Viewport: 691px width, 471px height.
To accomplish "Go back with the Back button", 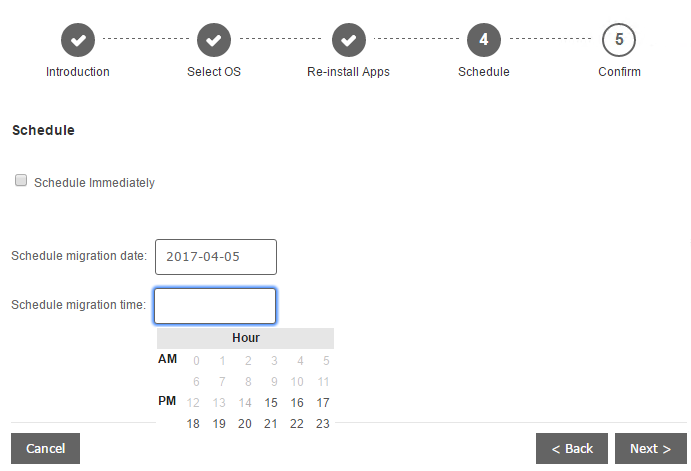I will (x=572, y=449).
